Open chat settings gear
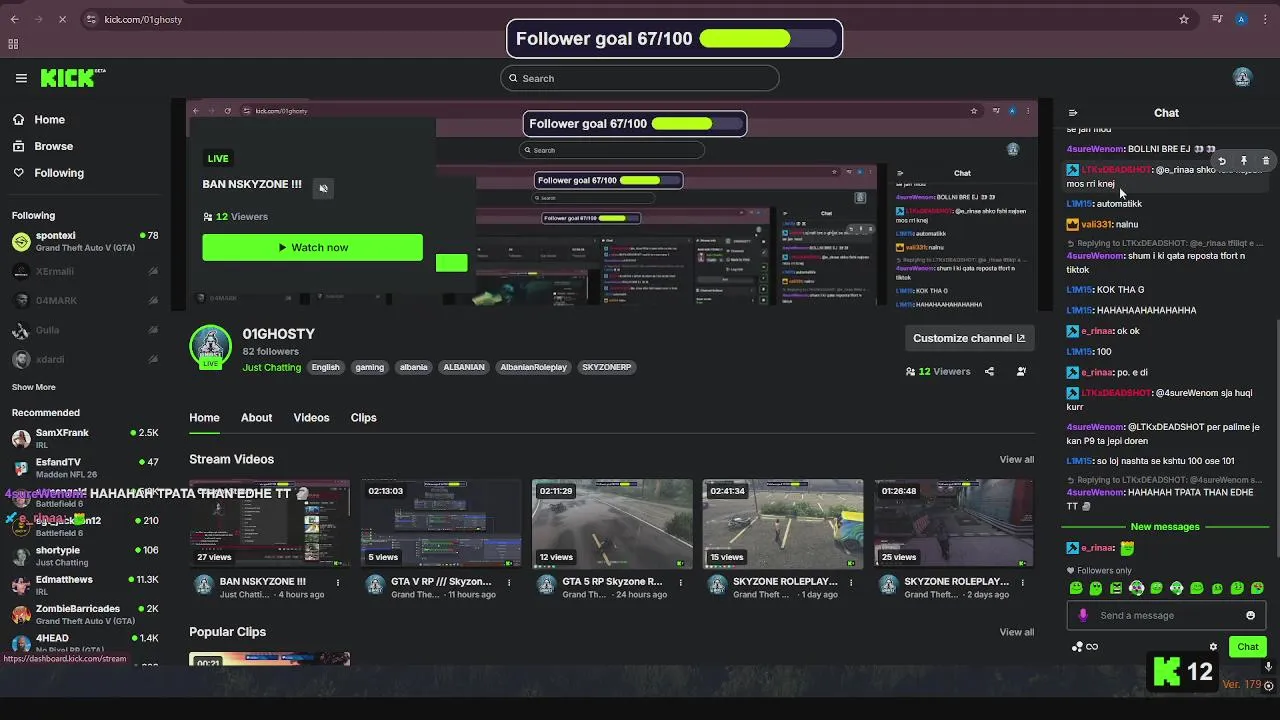This screenshot has height=720, width=1280. 1213,647
